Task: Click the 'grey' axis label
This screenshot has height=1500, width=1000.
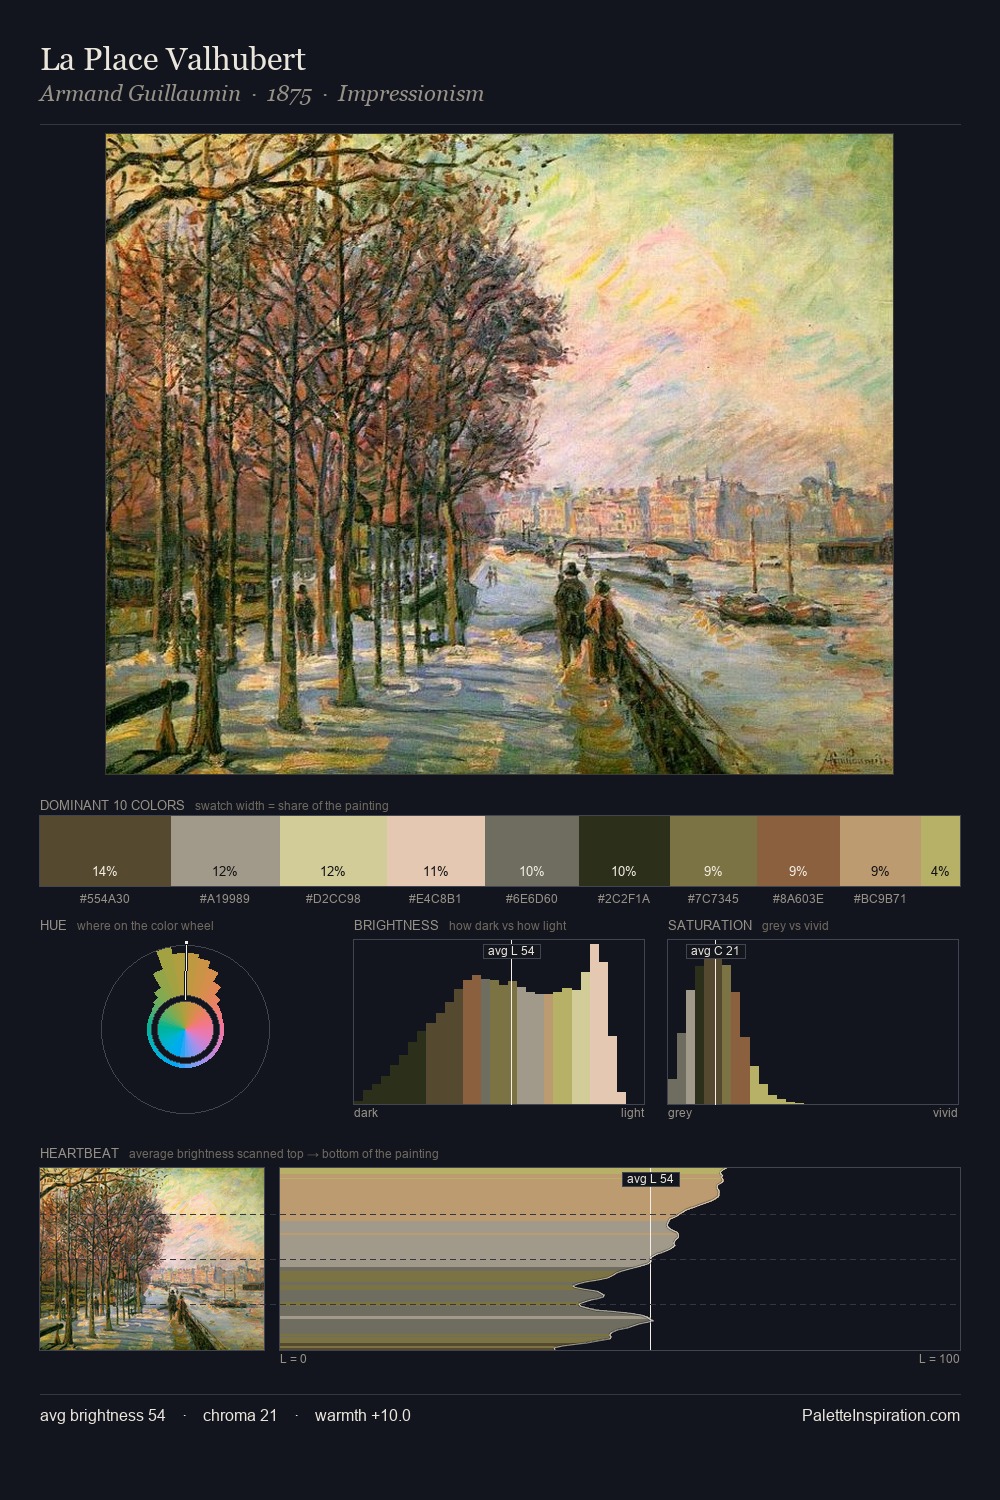Action: pos(680,1113)
